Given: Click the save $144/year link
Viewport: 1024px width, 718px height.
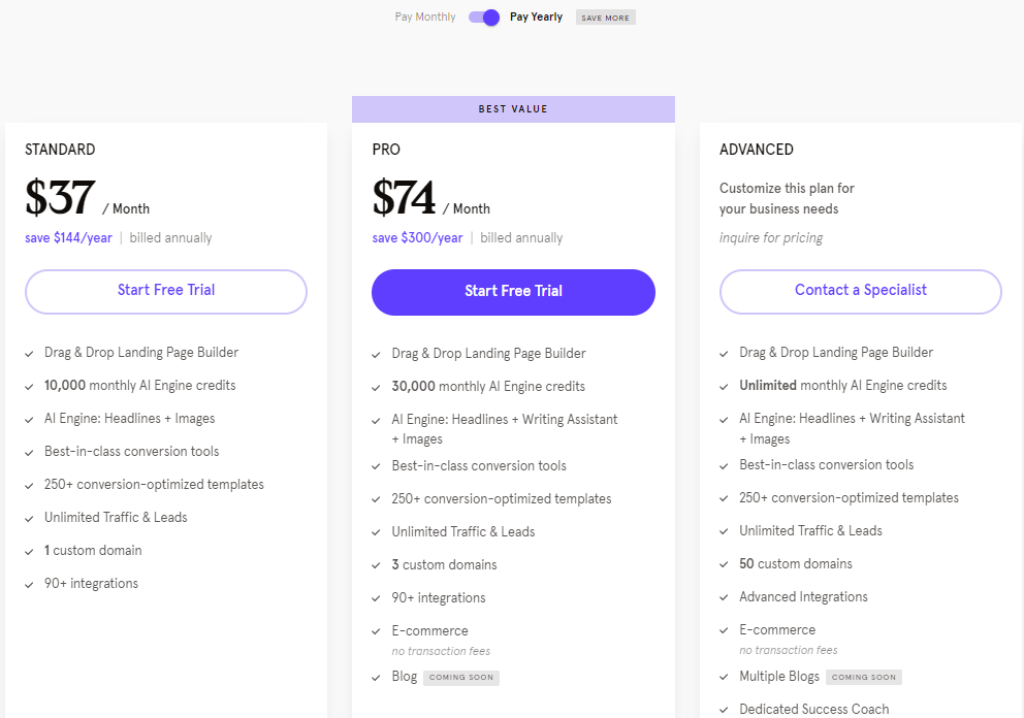Looking at the screenshot, I should click(68, 237).
